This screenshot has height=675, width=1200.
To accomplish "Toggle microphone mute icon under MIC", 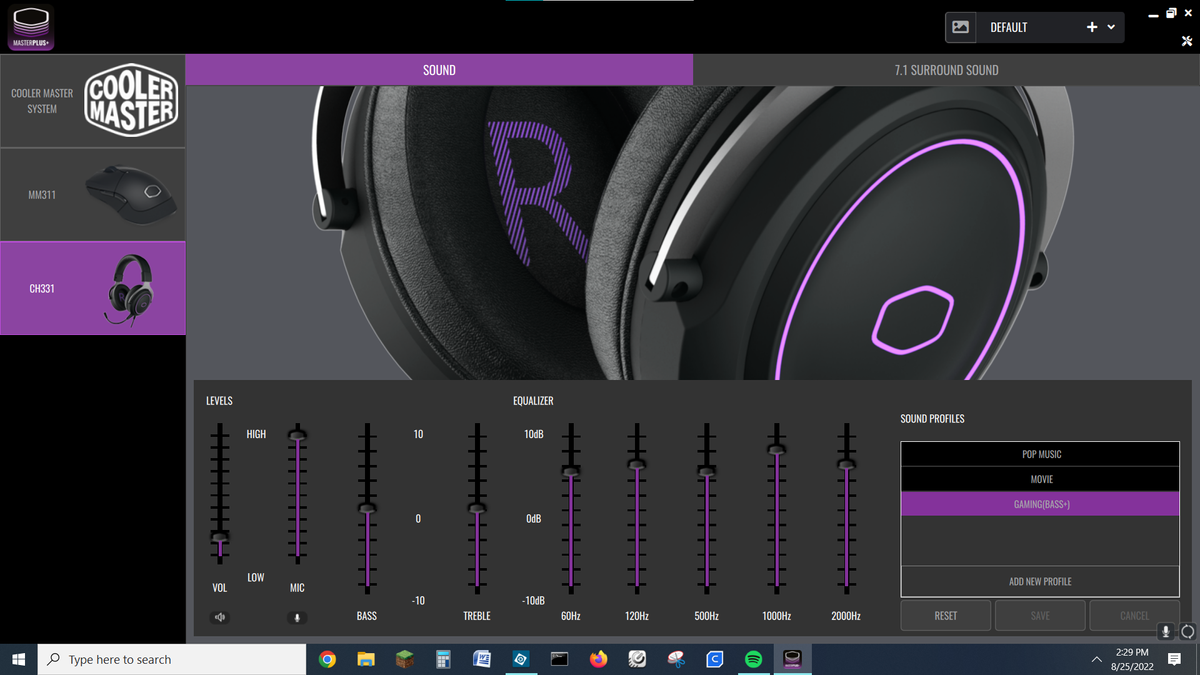I will [x=296, y=617].
